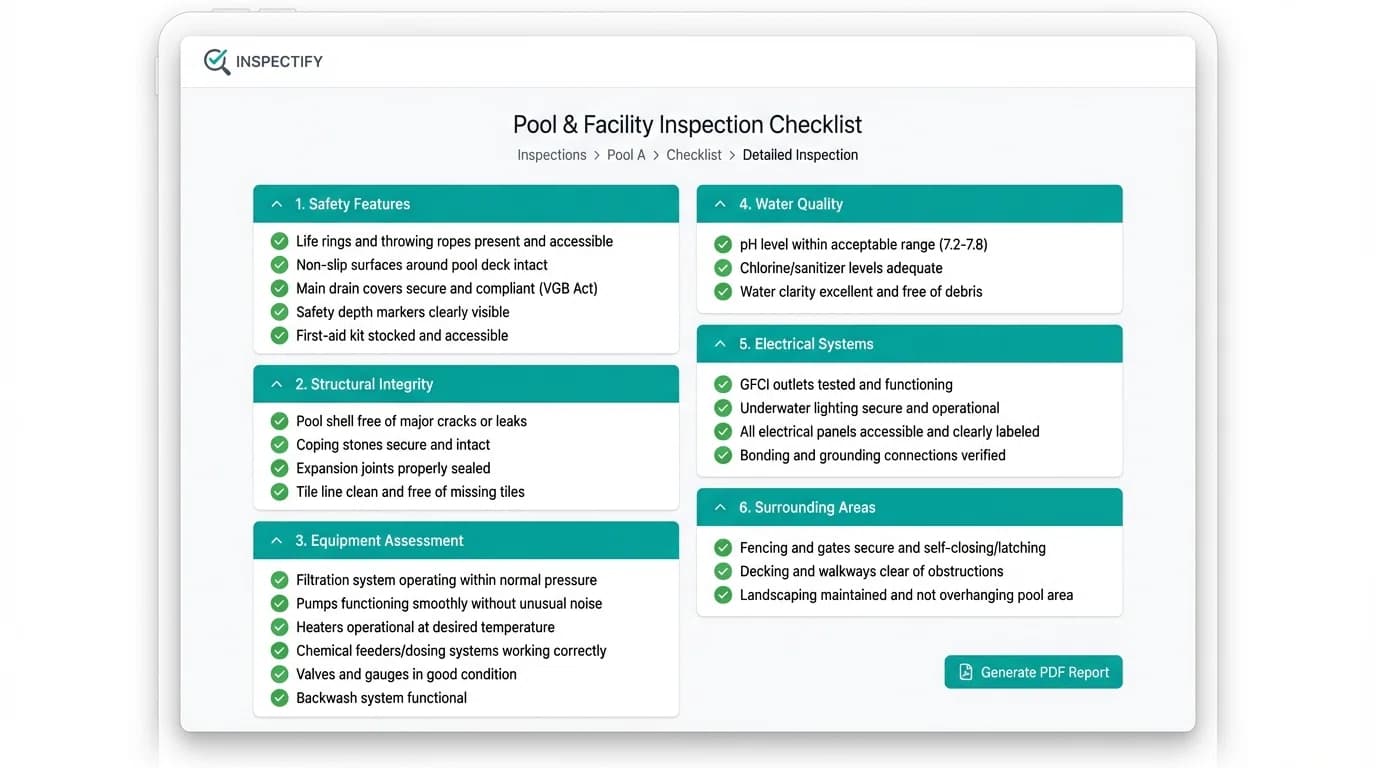Click the checkmark beside 'Pool shell free of major cracks'

click(x=279, y=421)
